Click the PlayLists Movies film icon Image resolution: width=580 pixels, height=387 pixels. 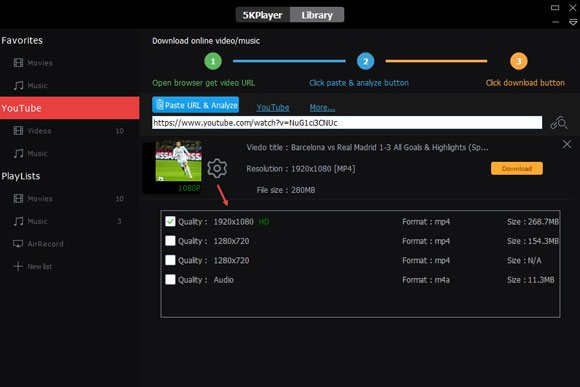point(18,199)
